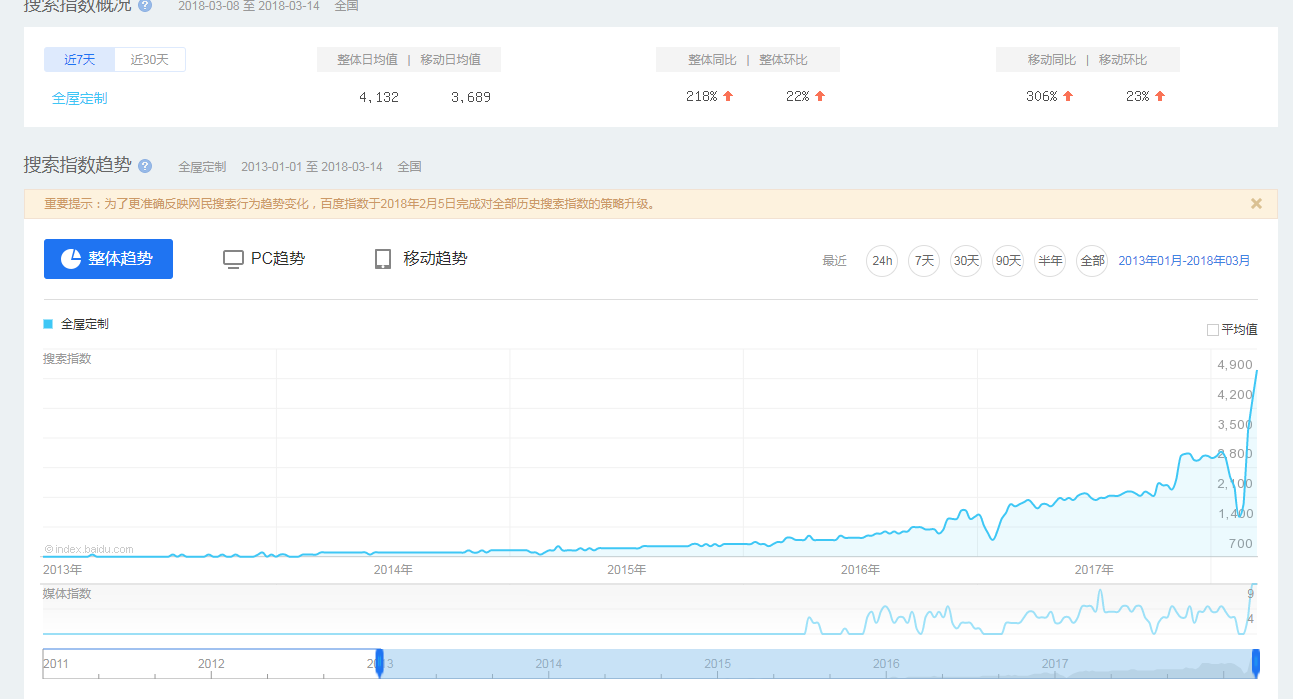Enable the 平均值 checkbox
Image resolution: width=1293 pixels, height=699 pixels.
(1213, 329)
